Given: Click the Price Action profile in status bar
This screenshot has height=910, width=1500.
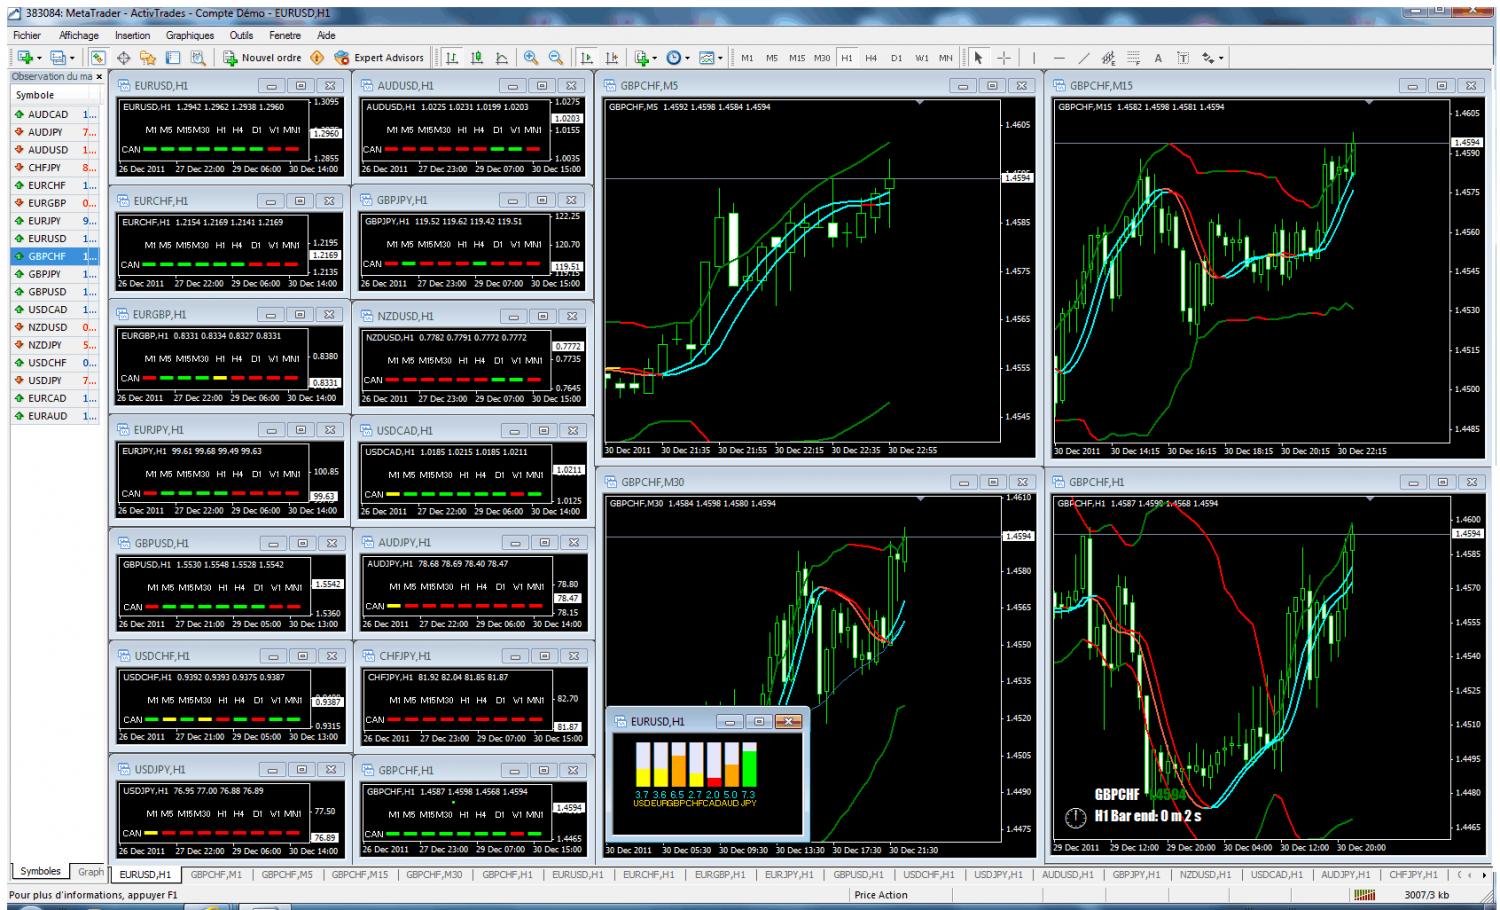Looking at the screenshot, I should (881, 895).
